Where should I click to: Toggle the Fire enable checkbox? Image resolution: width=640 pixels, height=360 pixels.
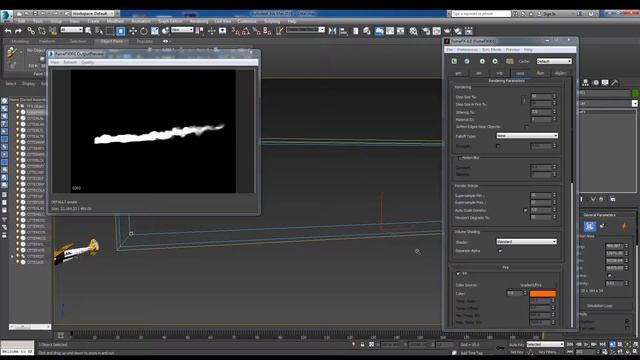458,273
